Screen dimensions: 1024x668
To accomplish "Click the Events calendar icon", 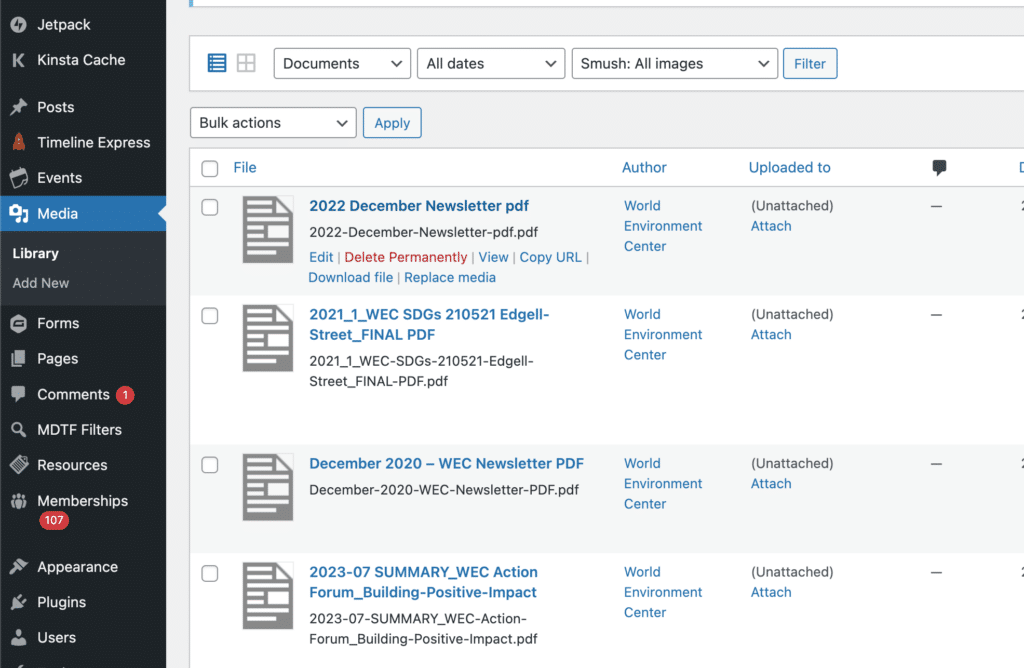I will tap(18, 178).
